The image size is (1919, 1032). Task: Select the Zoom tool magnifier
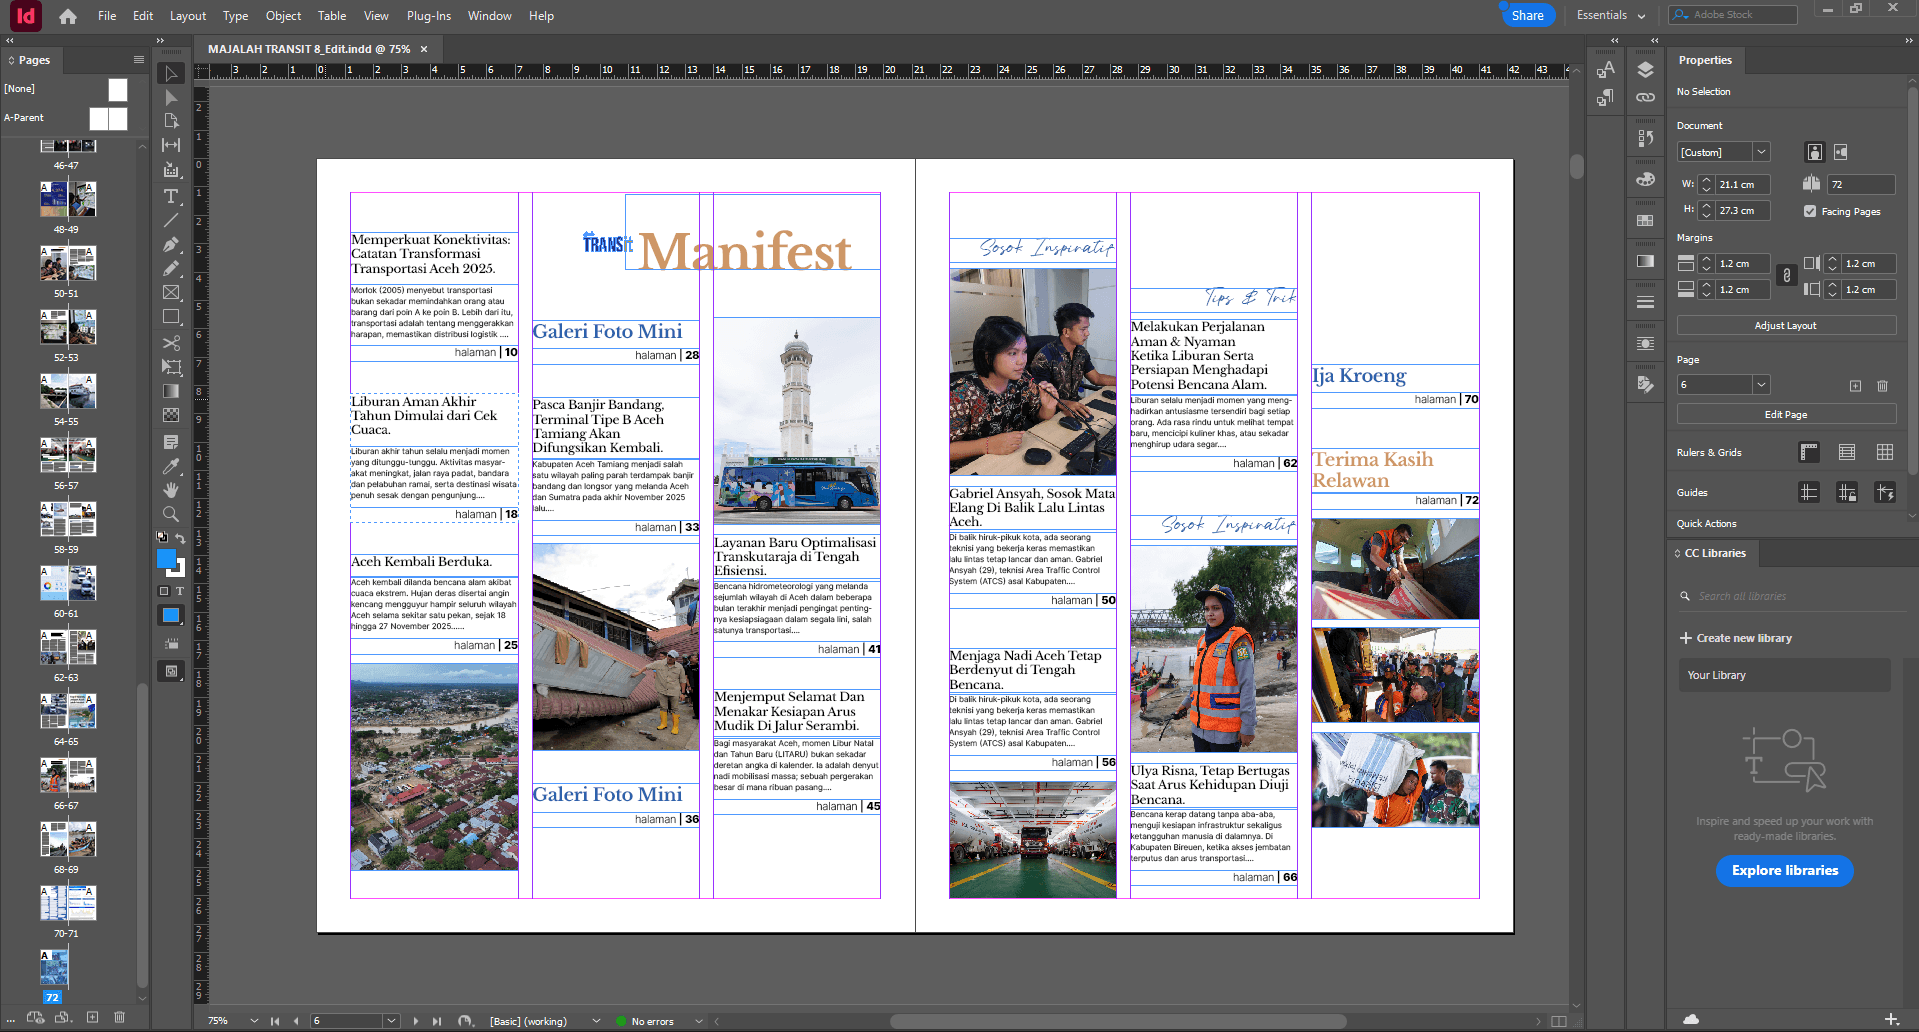pyautogui.click(x=171, y=514)
